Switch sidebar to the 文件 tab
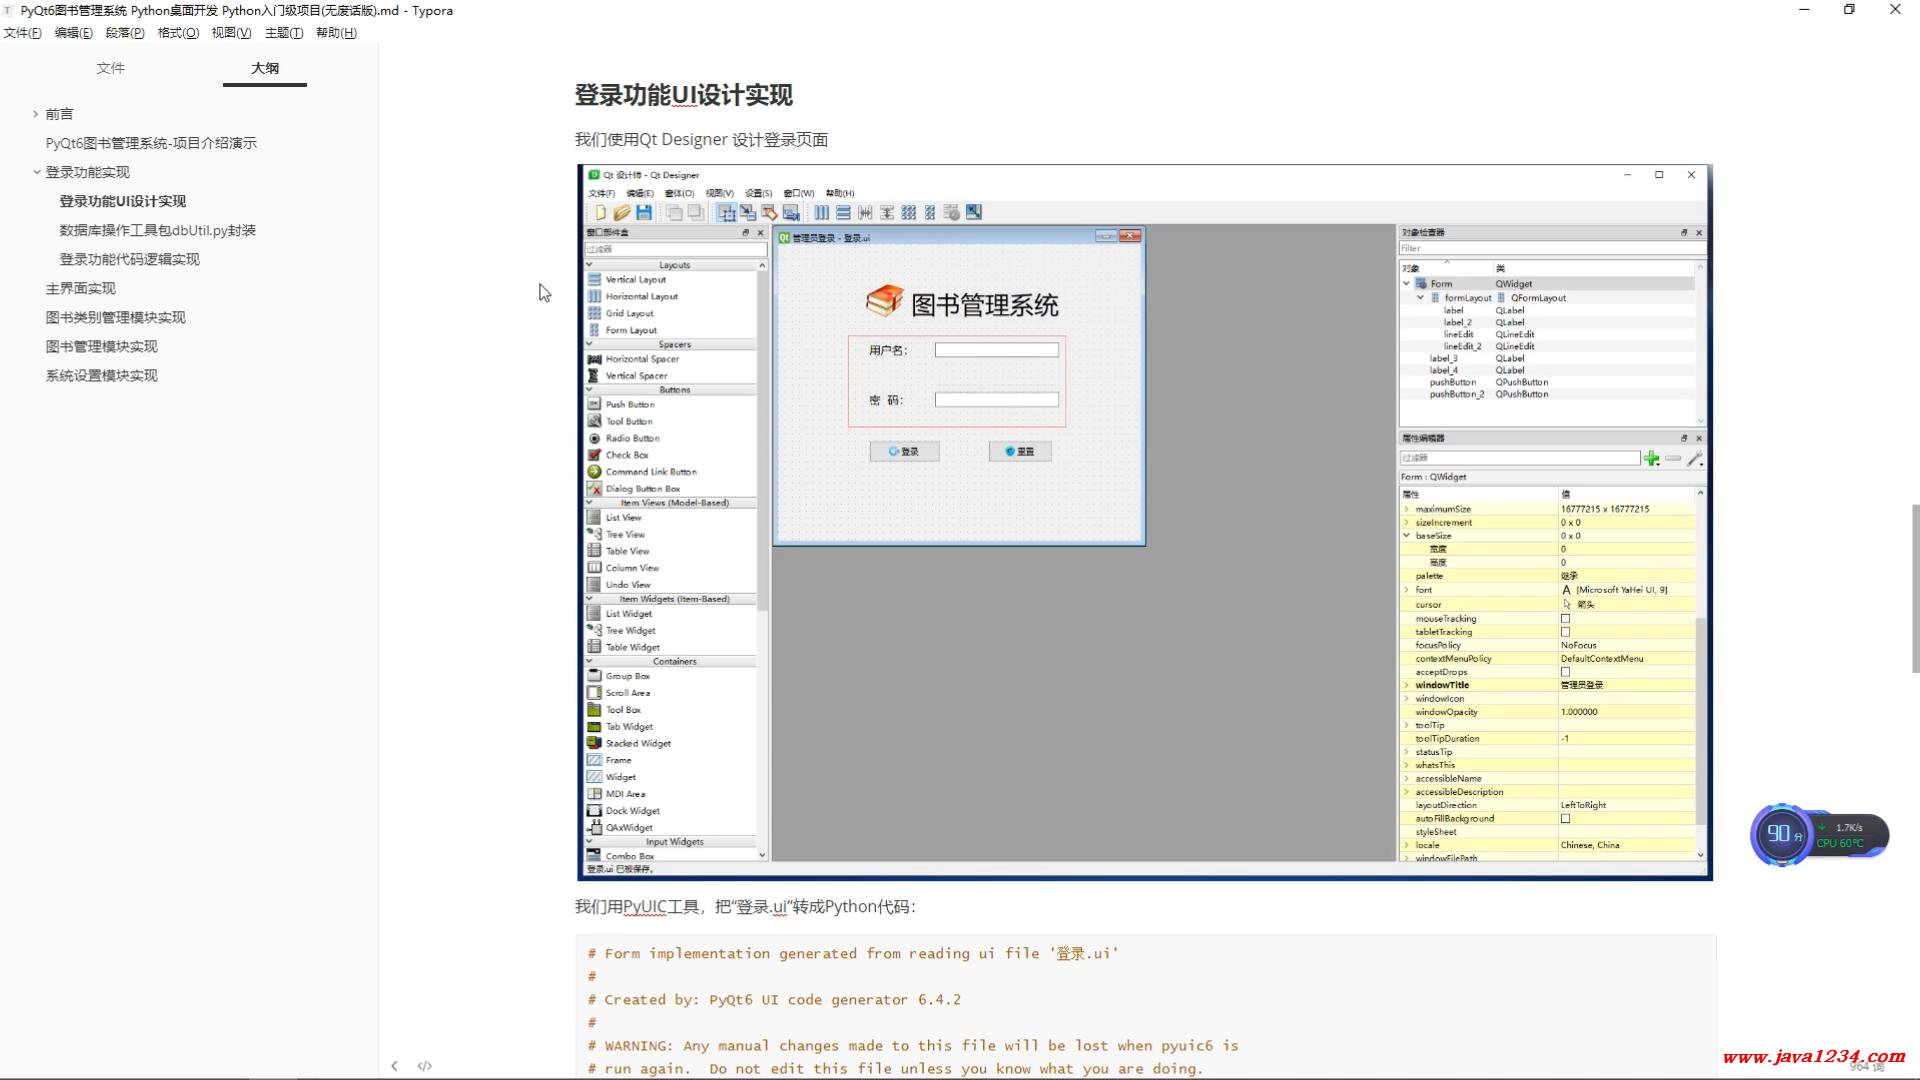 coord(110,68)
